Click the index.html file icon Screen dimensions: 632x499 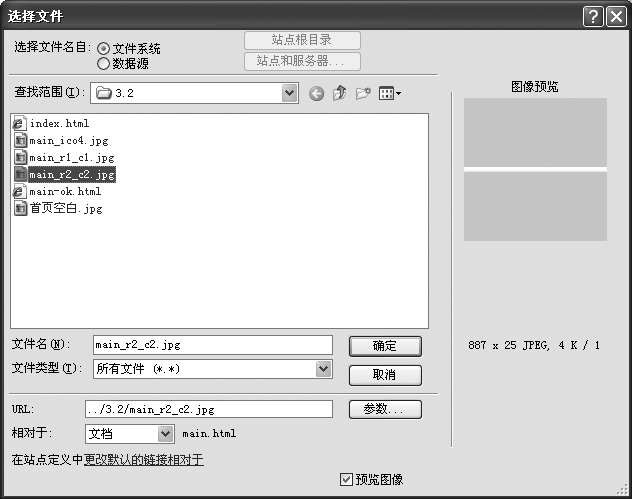(20, 123)
